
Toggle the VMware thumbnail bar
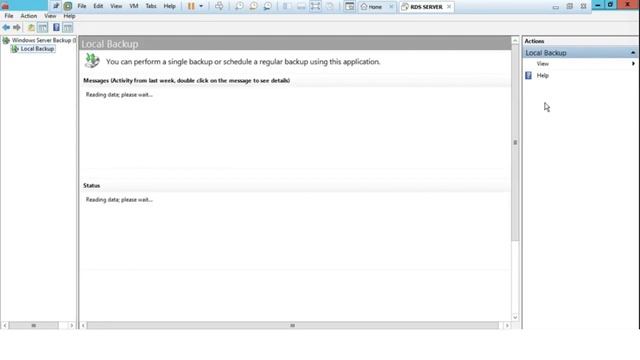point(301,6)
